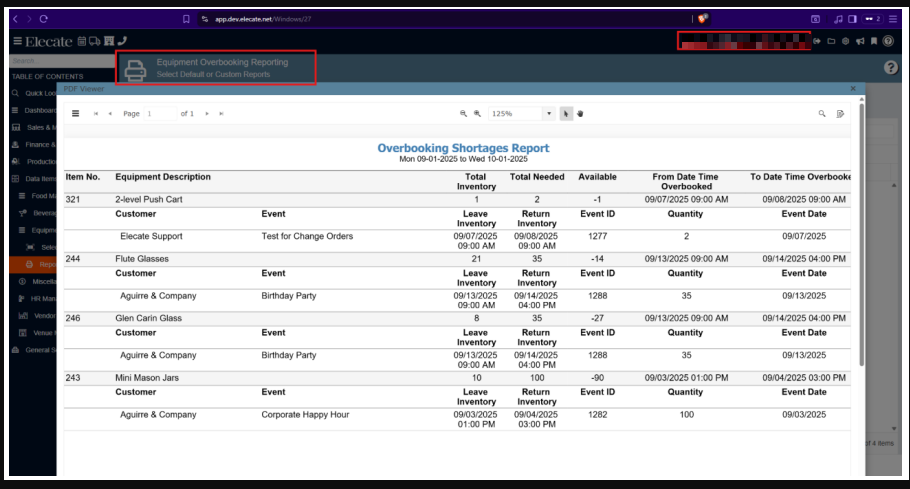Click the Equipment Overbooking Reporting printer button
This screenshot has height=489, width=910.
(x=135, y=68)
